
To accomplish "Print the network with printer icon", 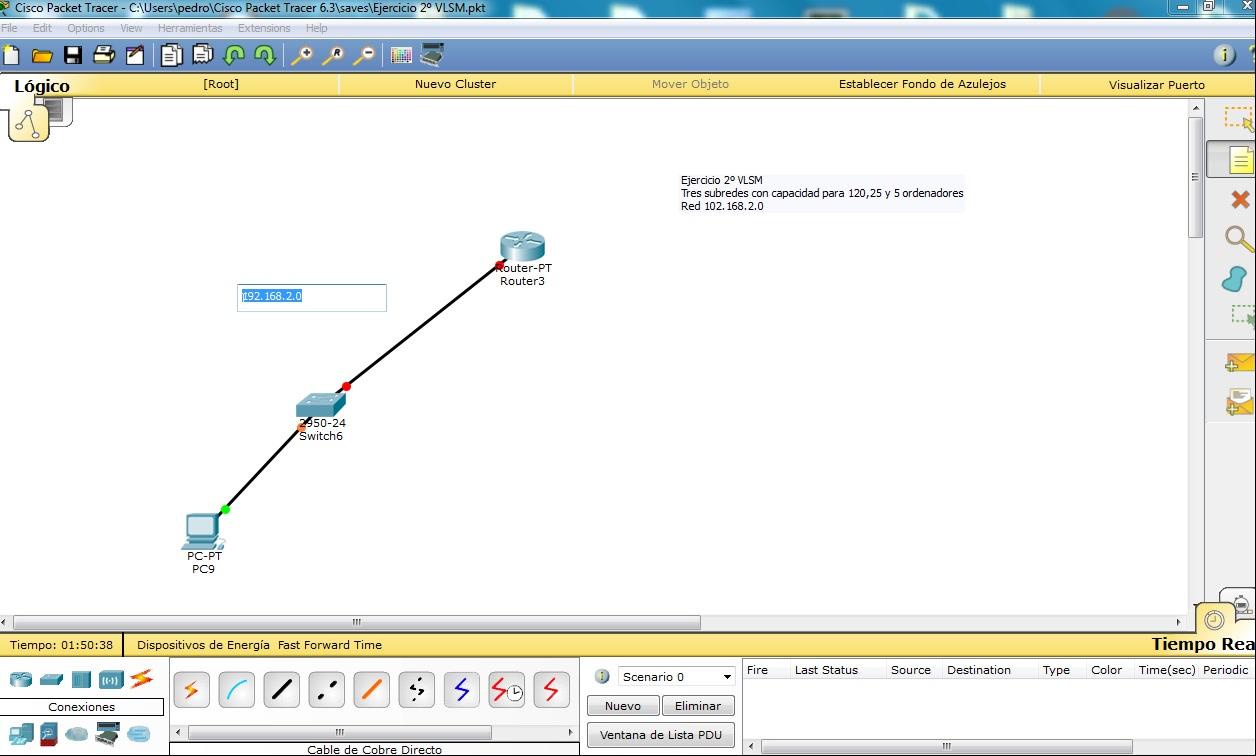I will click(104, 55).
